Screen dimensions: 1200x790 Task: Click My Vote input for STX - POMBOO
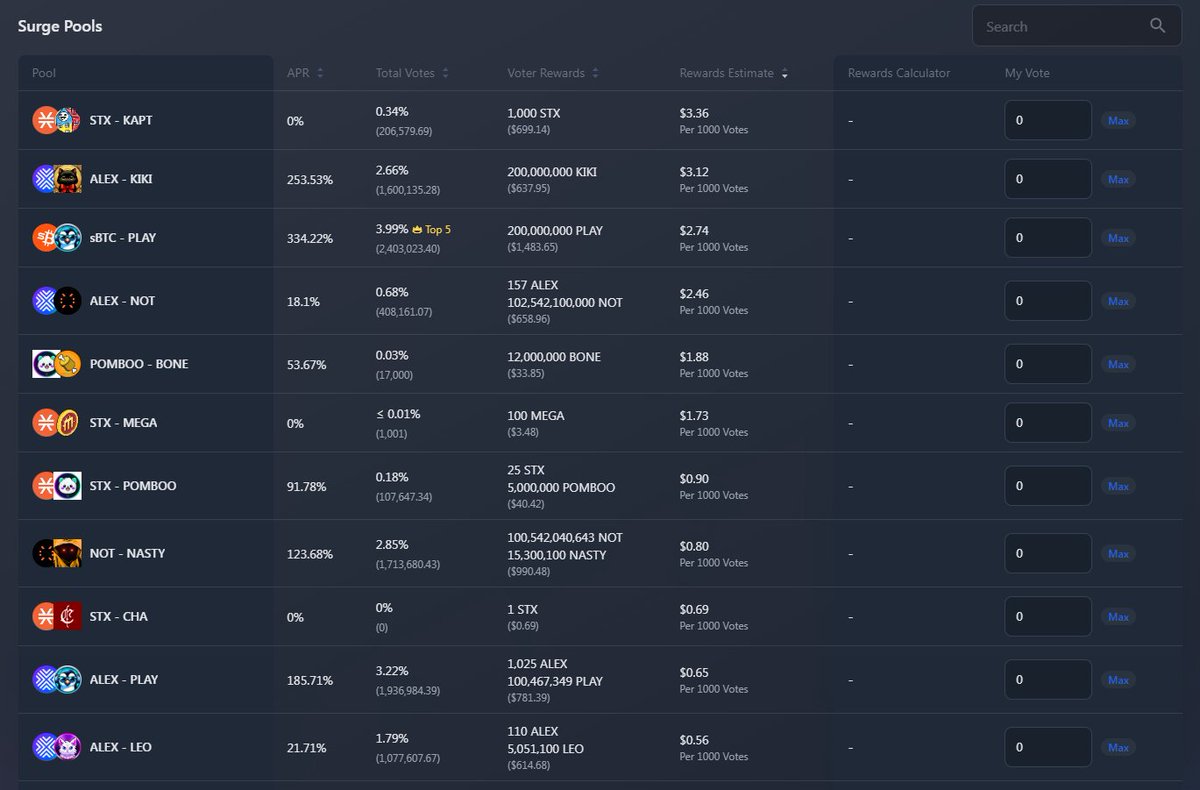pyautogui.click(x=1048, y=486)
